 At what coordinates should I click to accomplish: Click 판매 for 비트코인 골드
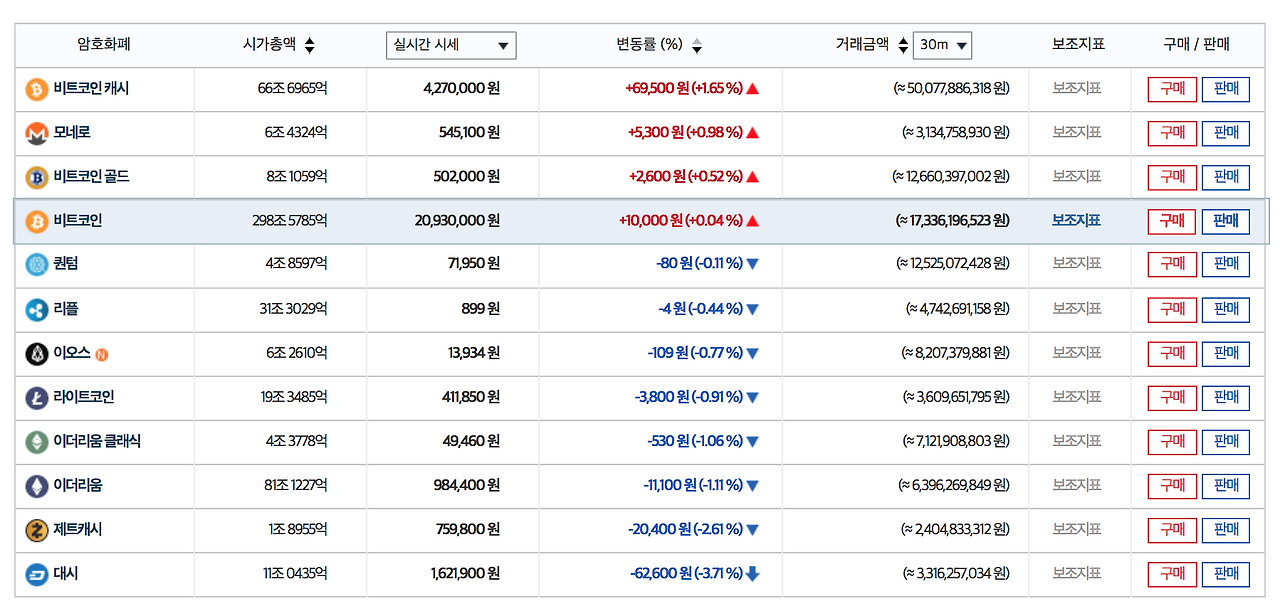(x=1226, y=177)
